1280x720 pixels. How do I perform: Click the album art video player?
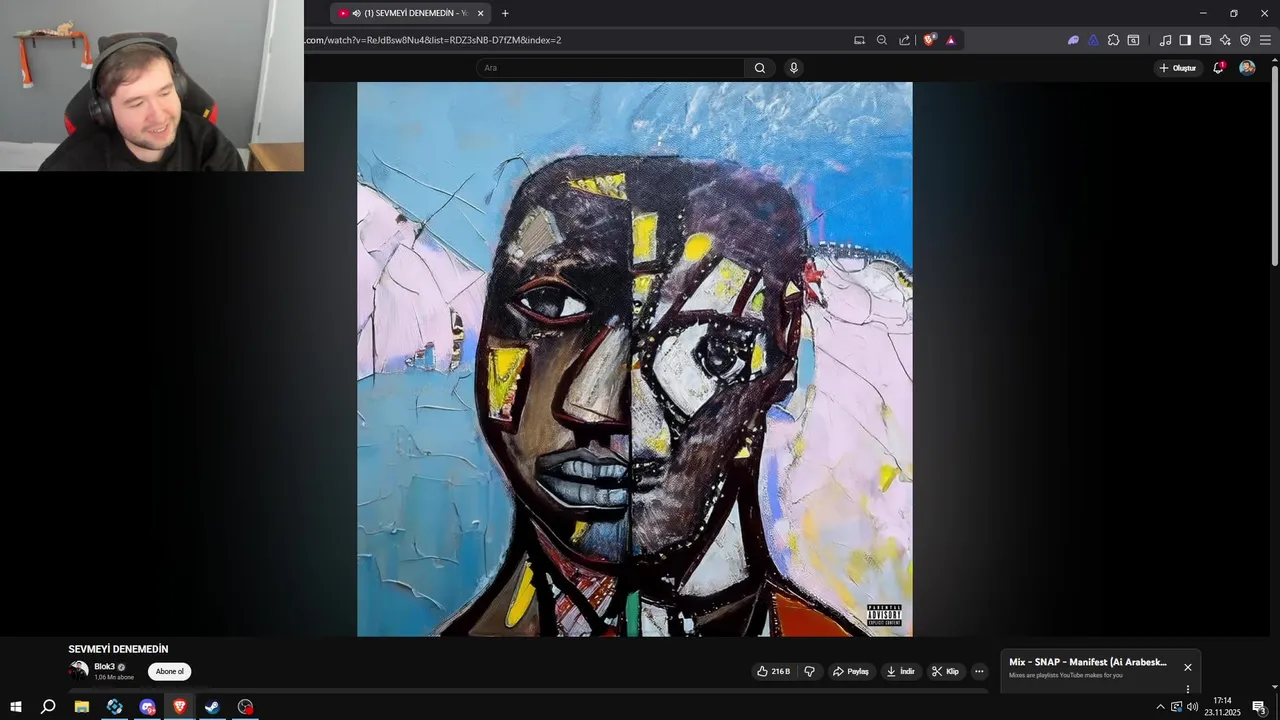[635, 359]
